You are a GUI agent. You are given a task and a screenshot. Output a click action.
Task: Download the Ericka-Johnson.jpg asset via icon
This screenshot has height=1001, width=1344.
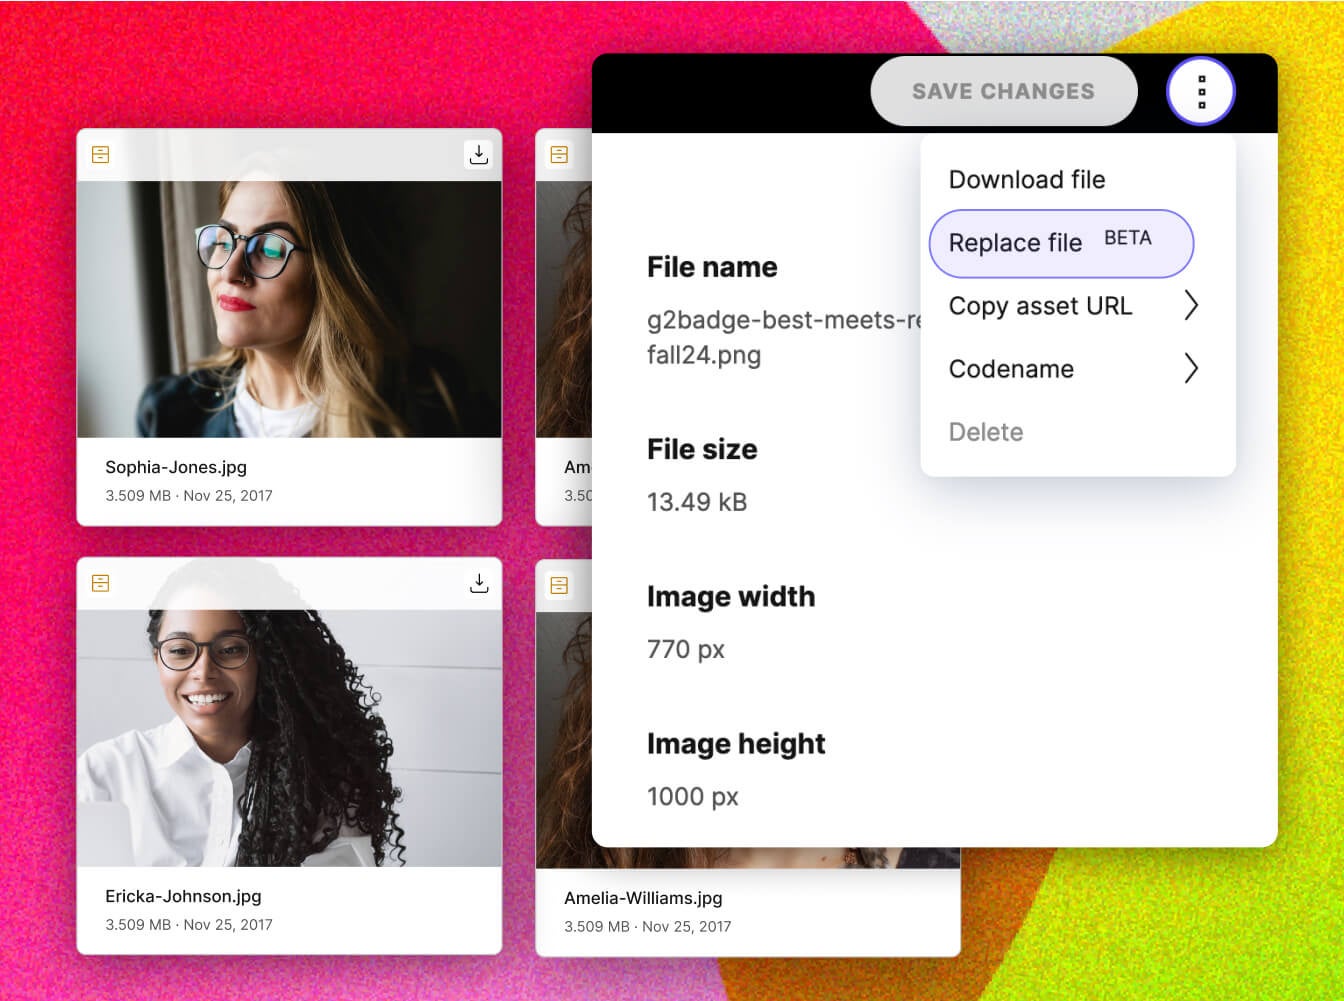[479, 583]
